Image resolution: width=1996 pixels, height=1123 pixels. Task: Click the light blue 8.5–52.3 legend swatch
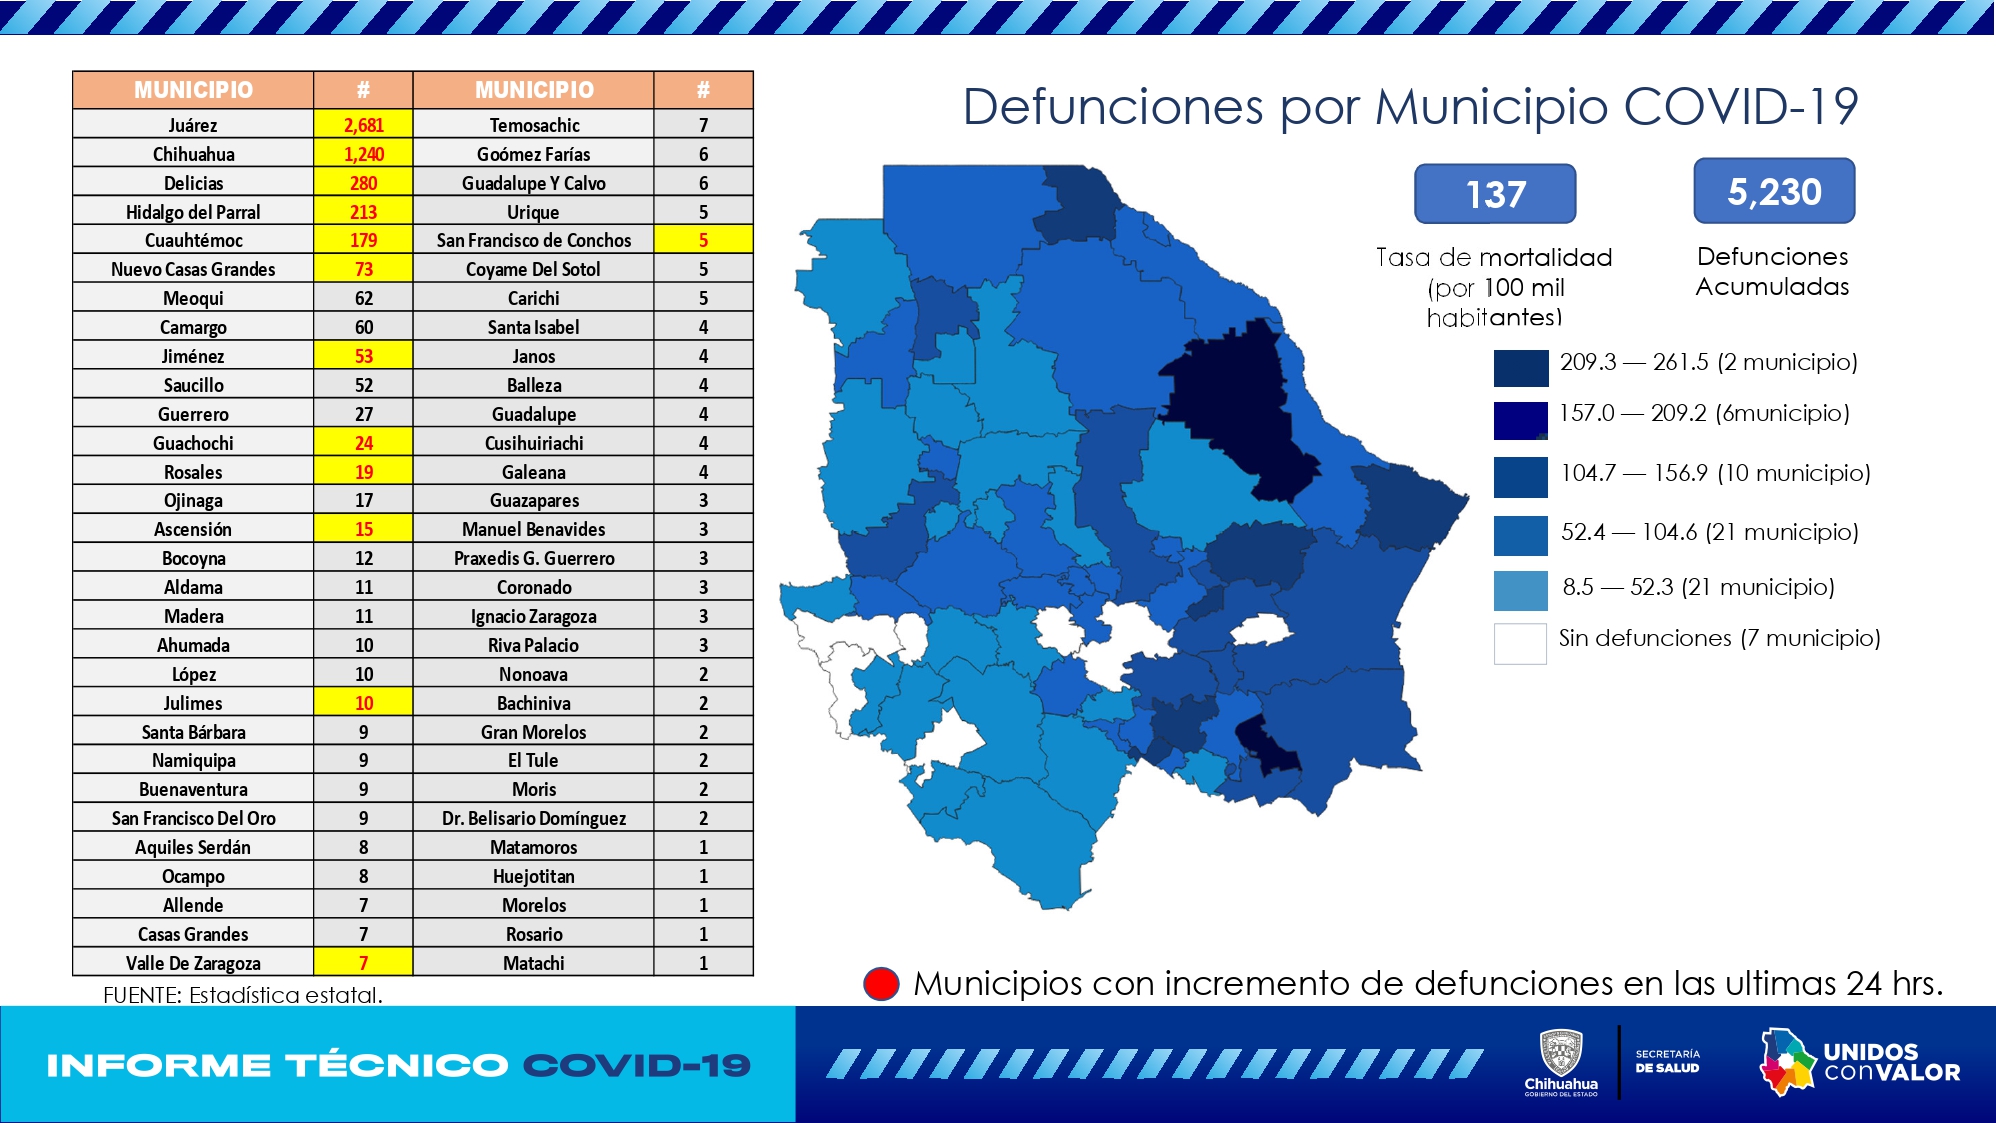tap(1520, 590)
